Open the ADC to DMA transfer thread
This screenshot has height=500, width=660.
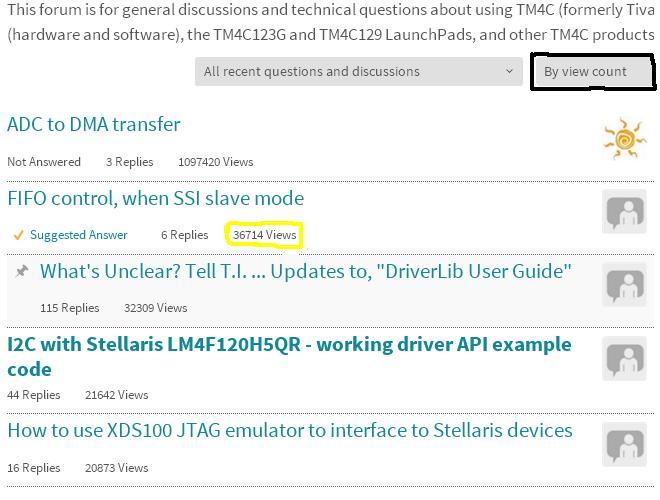[94, 125]
